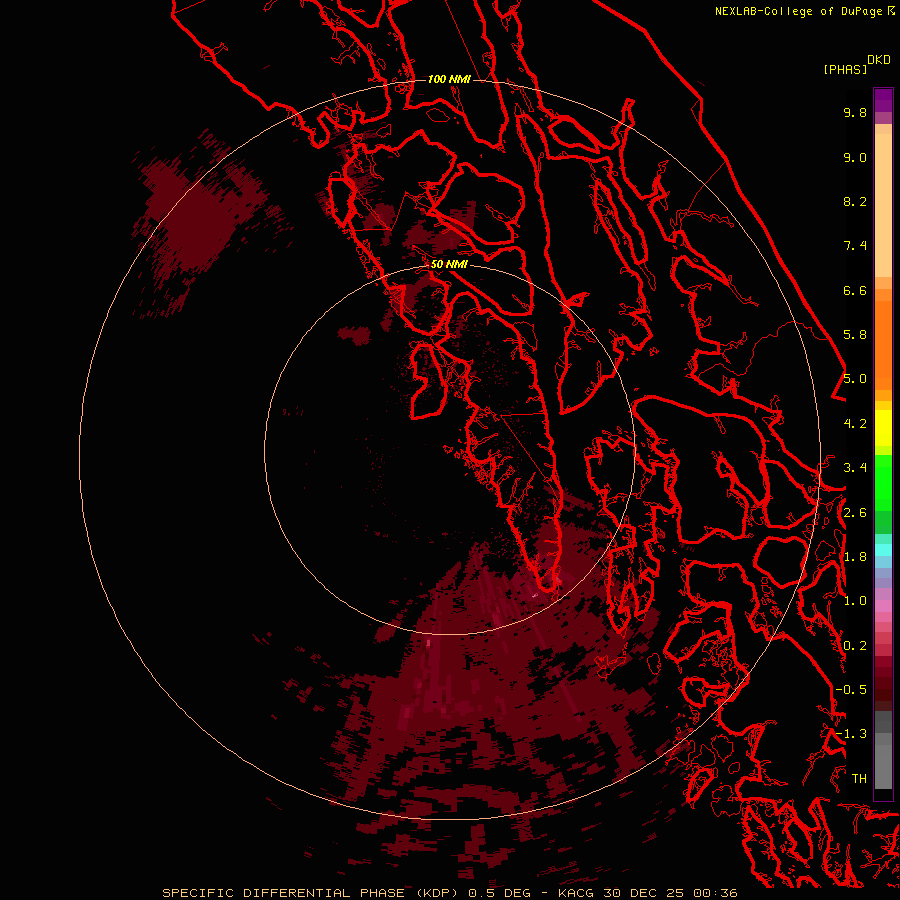This screenshot has height=900, width=900.
Task: Click the TH label on the color scale
Action: click(859, 779)
